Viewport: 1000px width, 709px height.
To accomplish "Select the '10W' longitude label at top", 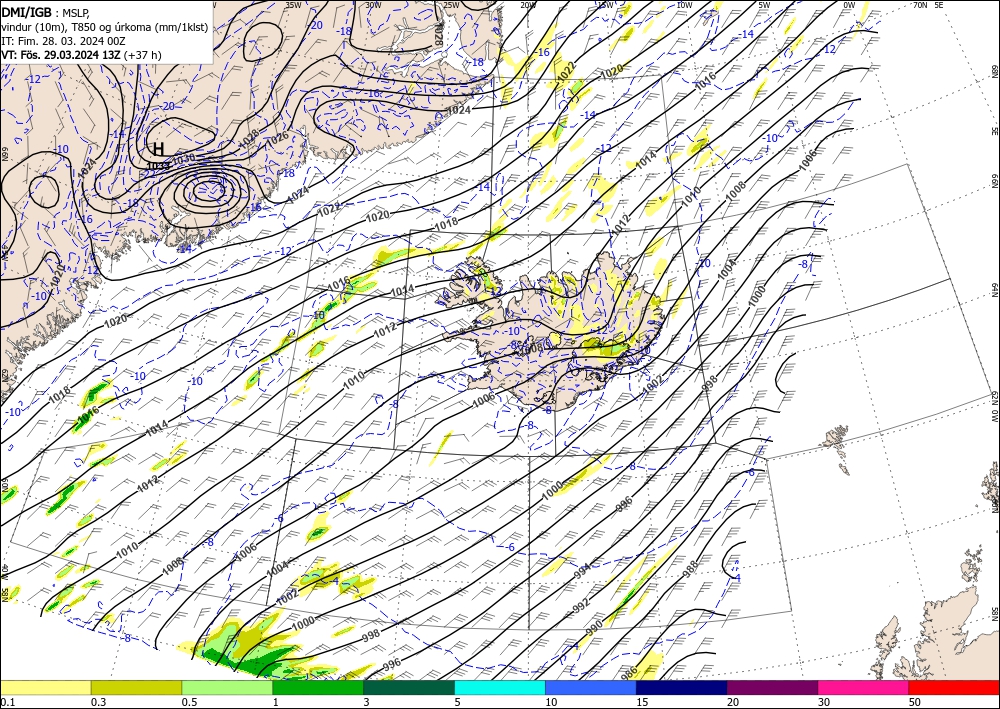I will [x=684, y=5].
